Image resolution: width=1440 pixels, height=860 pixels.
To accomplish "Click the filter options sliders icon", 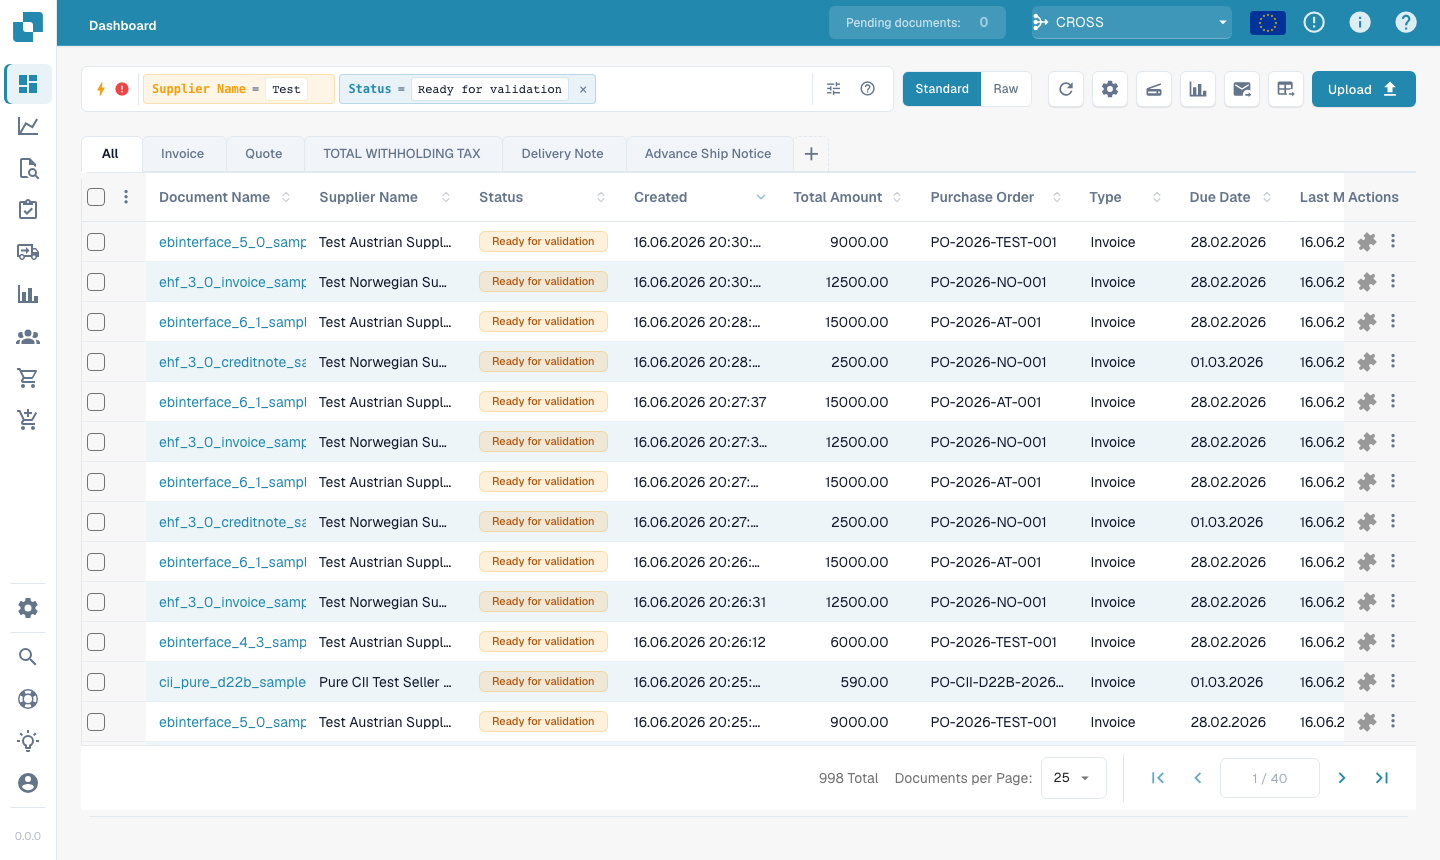I will coord(834,89).
